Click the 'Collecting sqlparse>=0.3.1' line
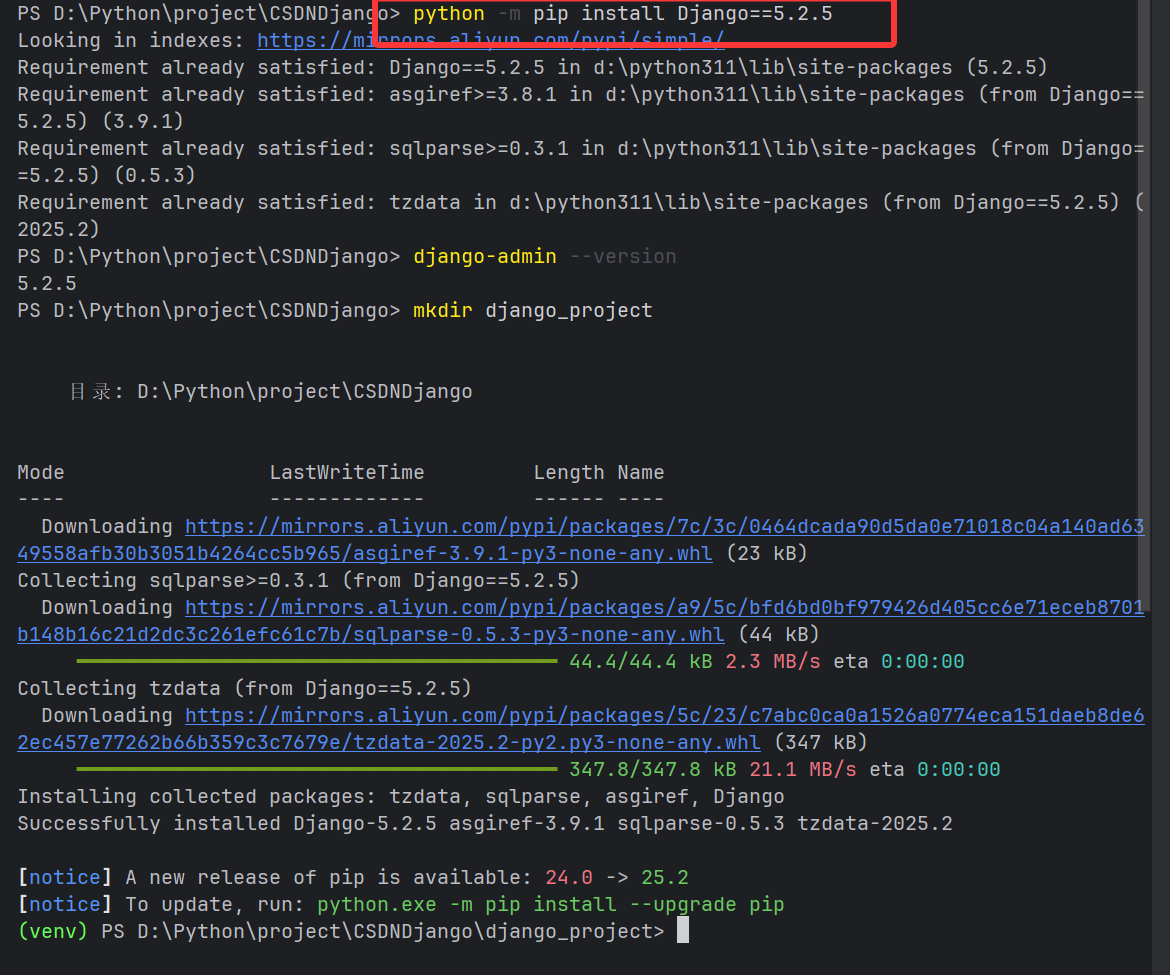 click(298, 580)
